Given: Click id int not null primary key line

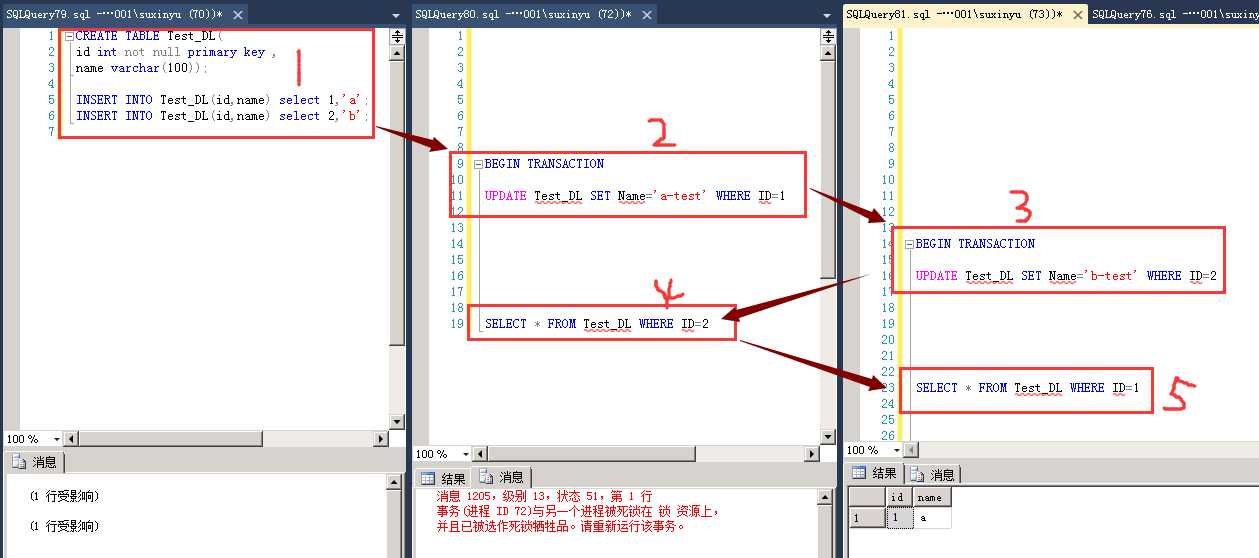Looking at the screenshot, I should 175,52.
